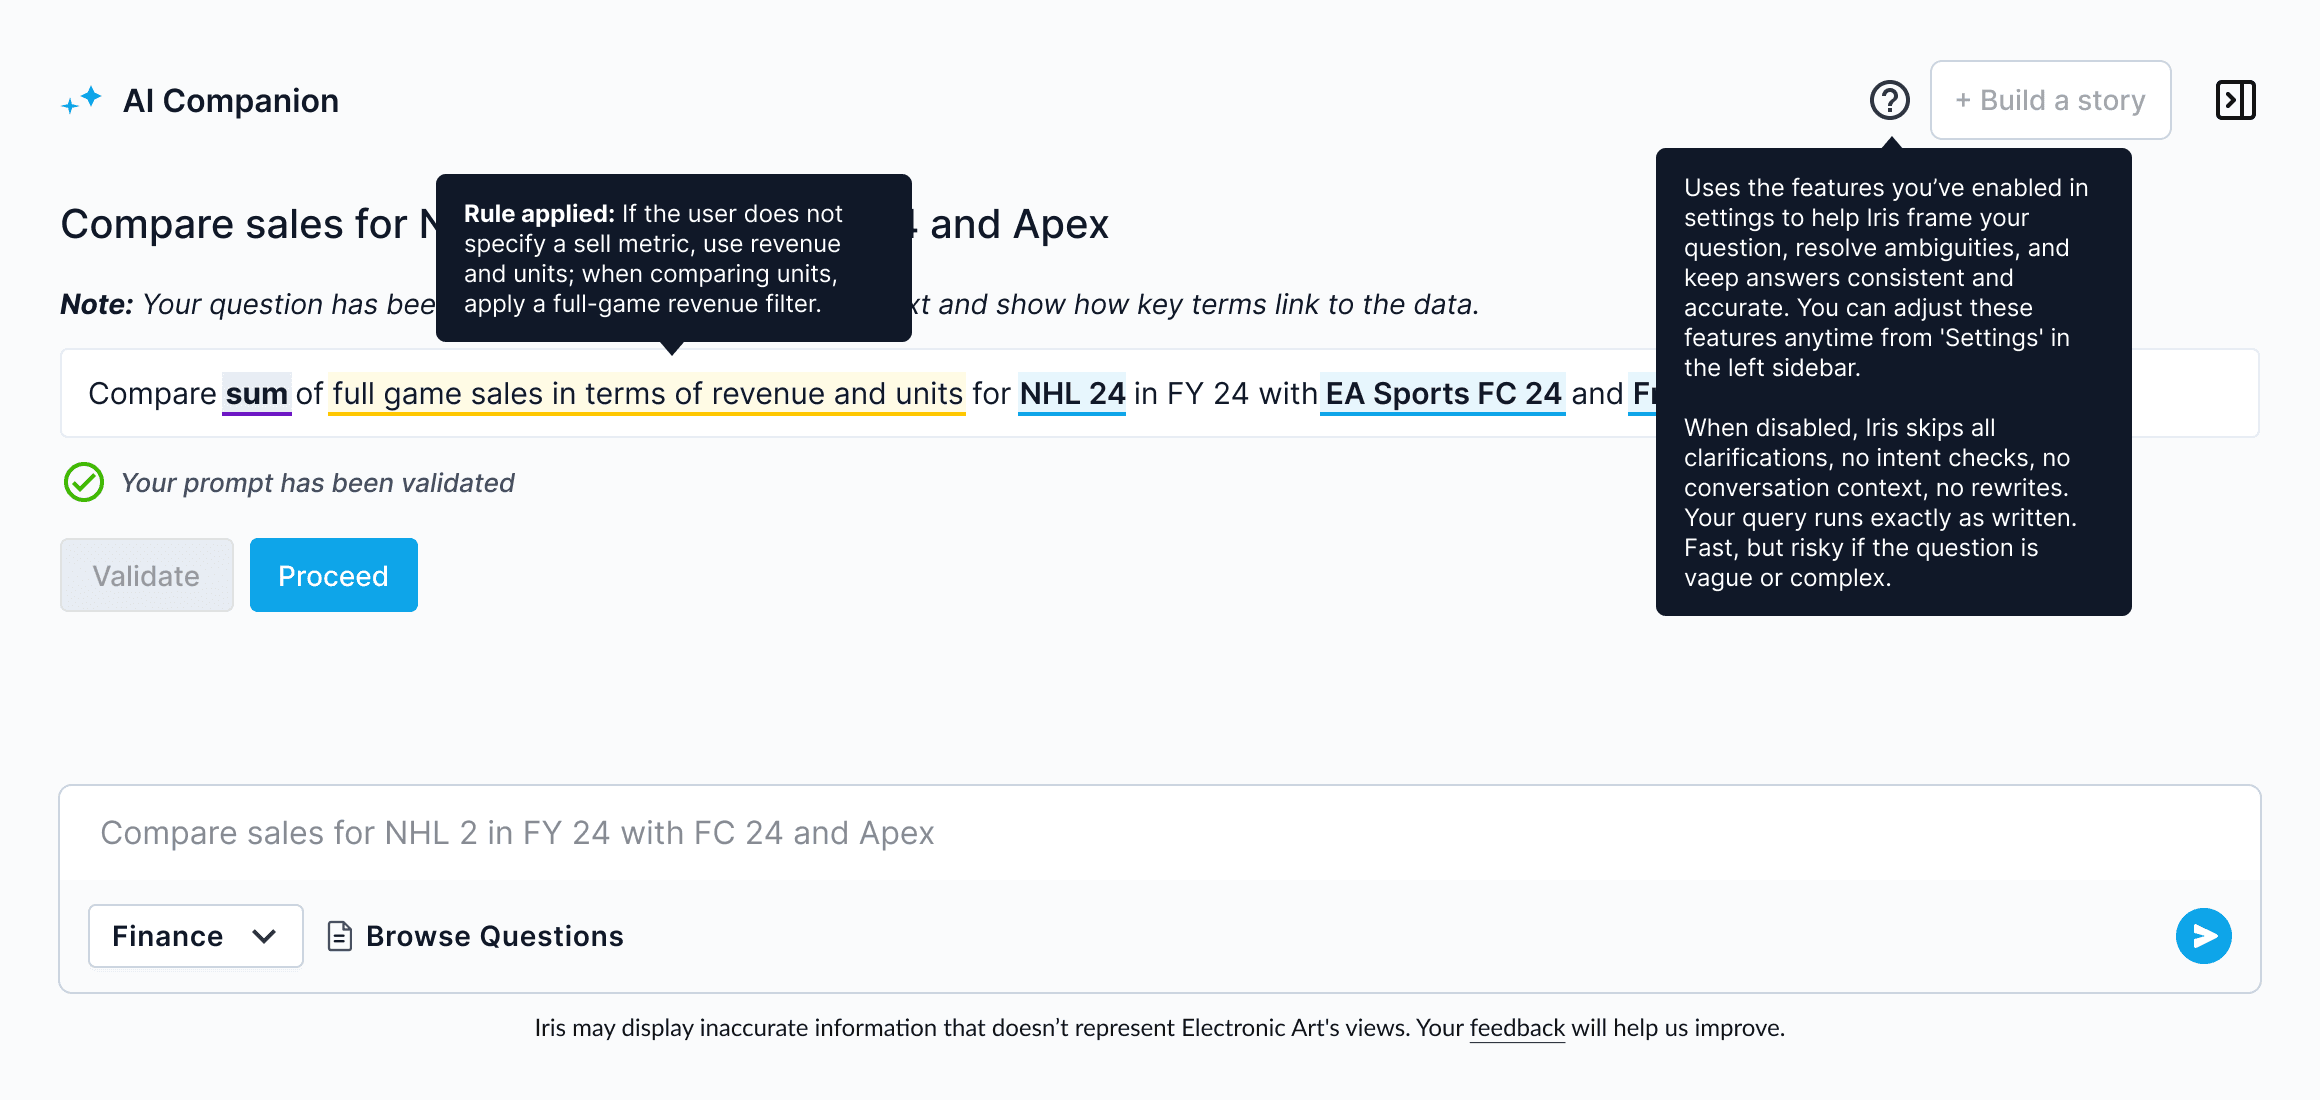
Task: Focus the question input field
Action: tap(1100, 833)
